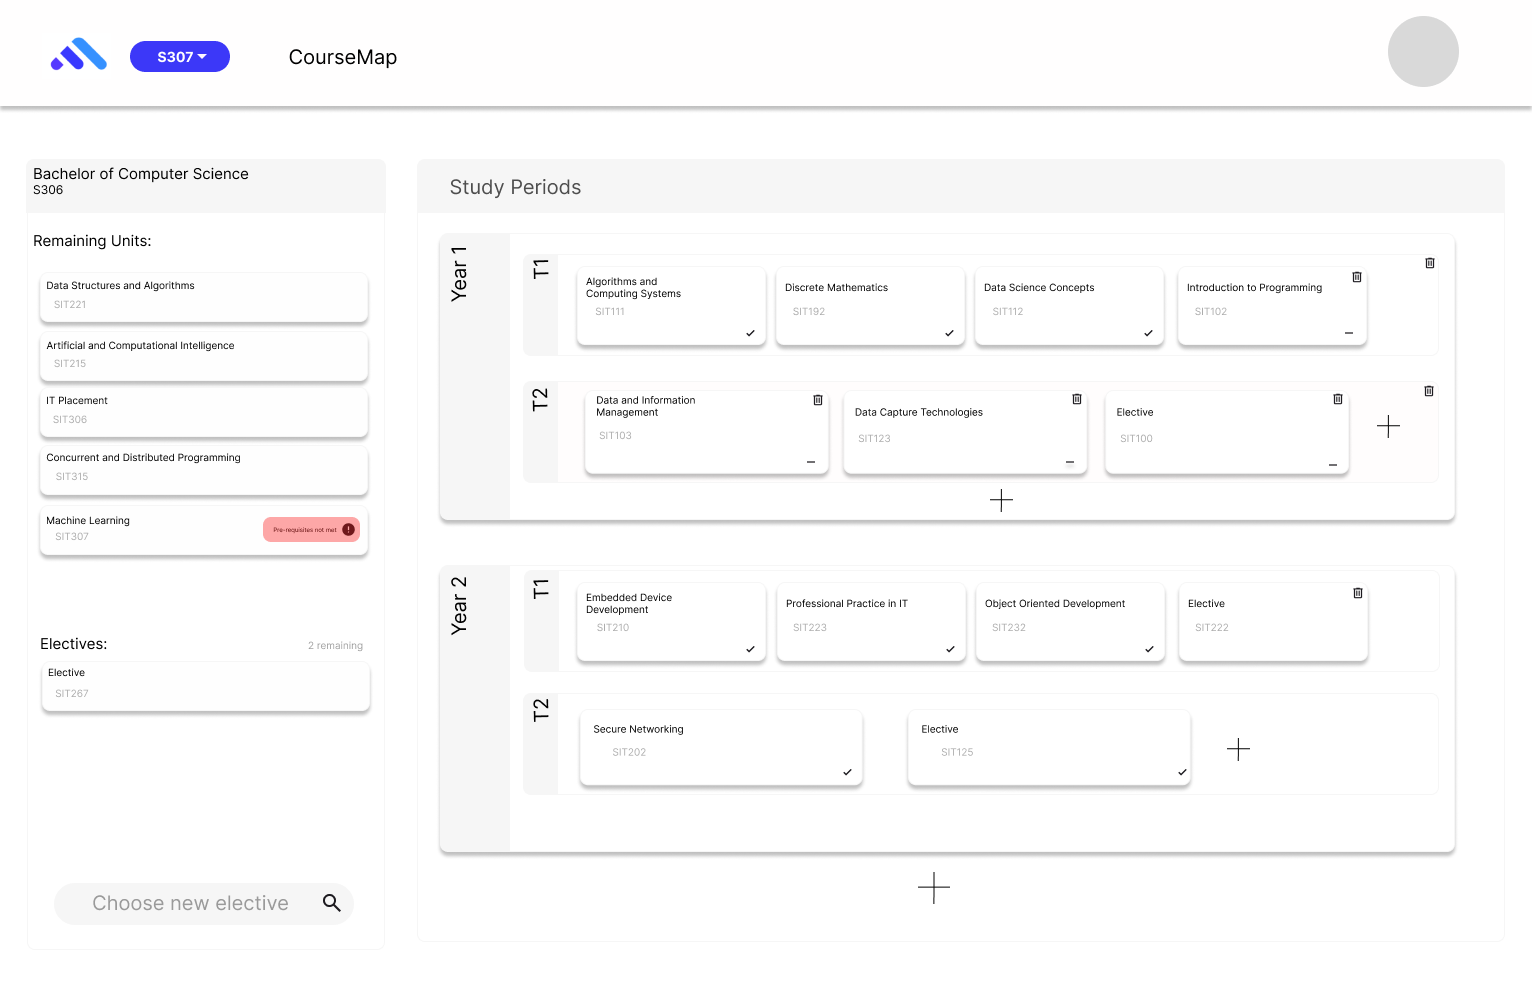Delete the entire Year 1 T1 study period

[1429, 262]
